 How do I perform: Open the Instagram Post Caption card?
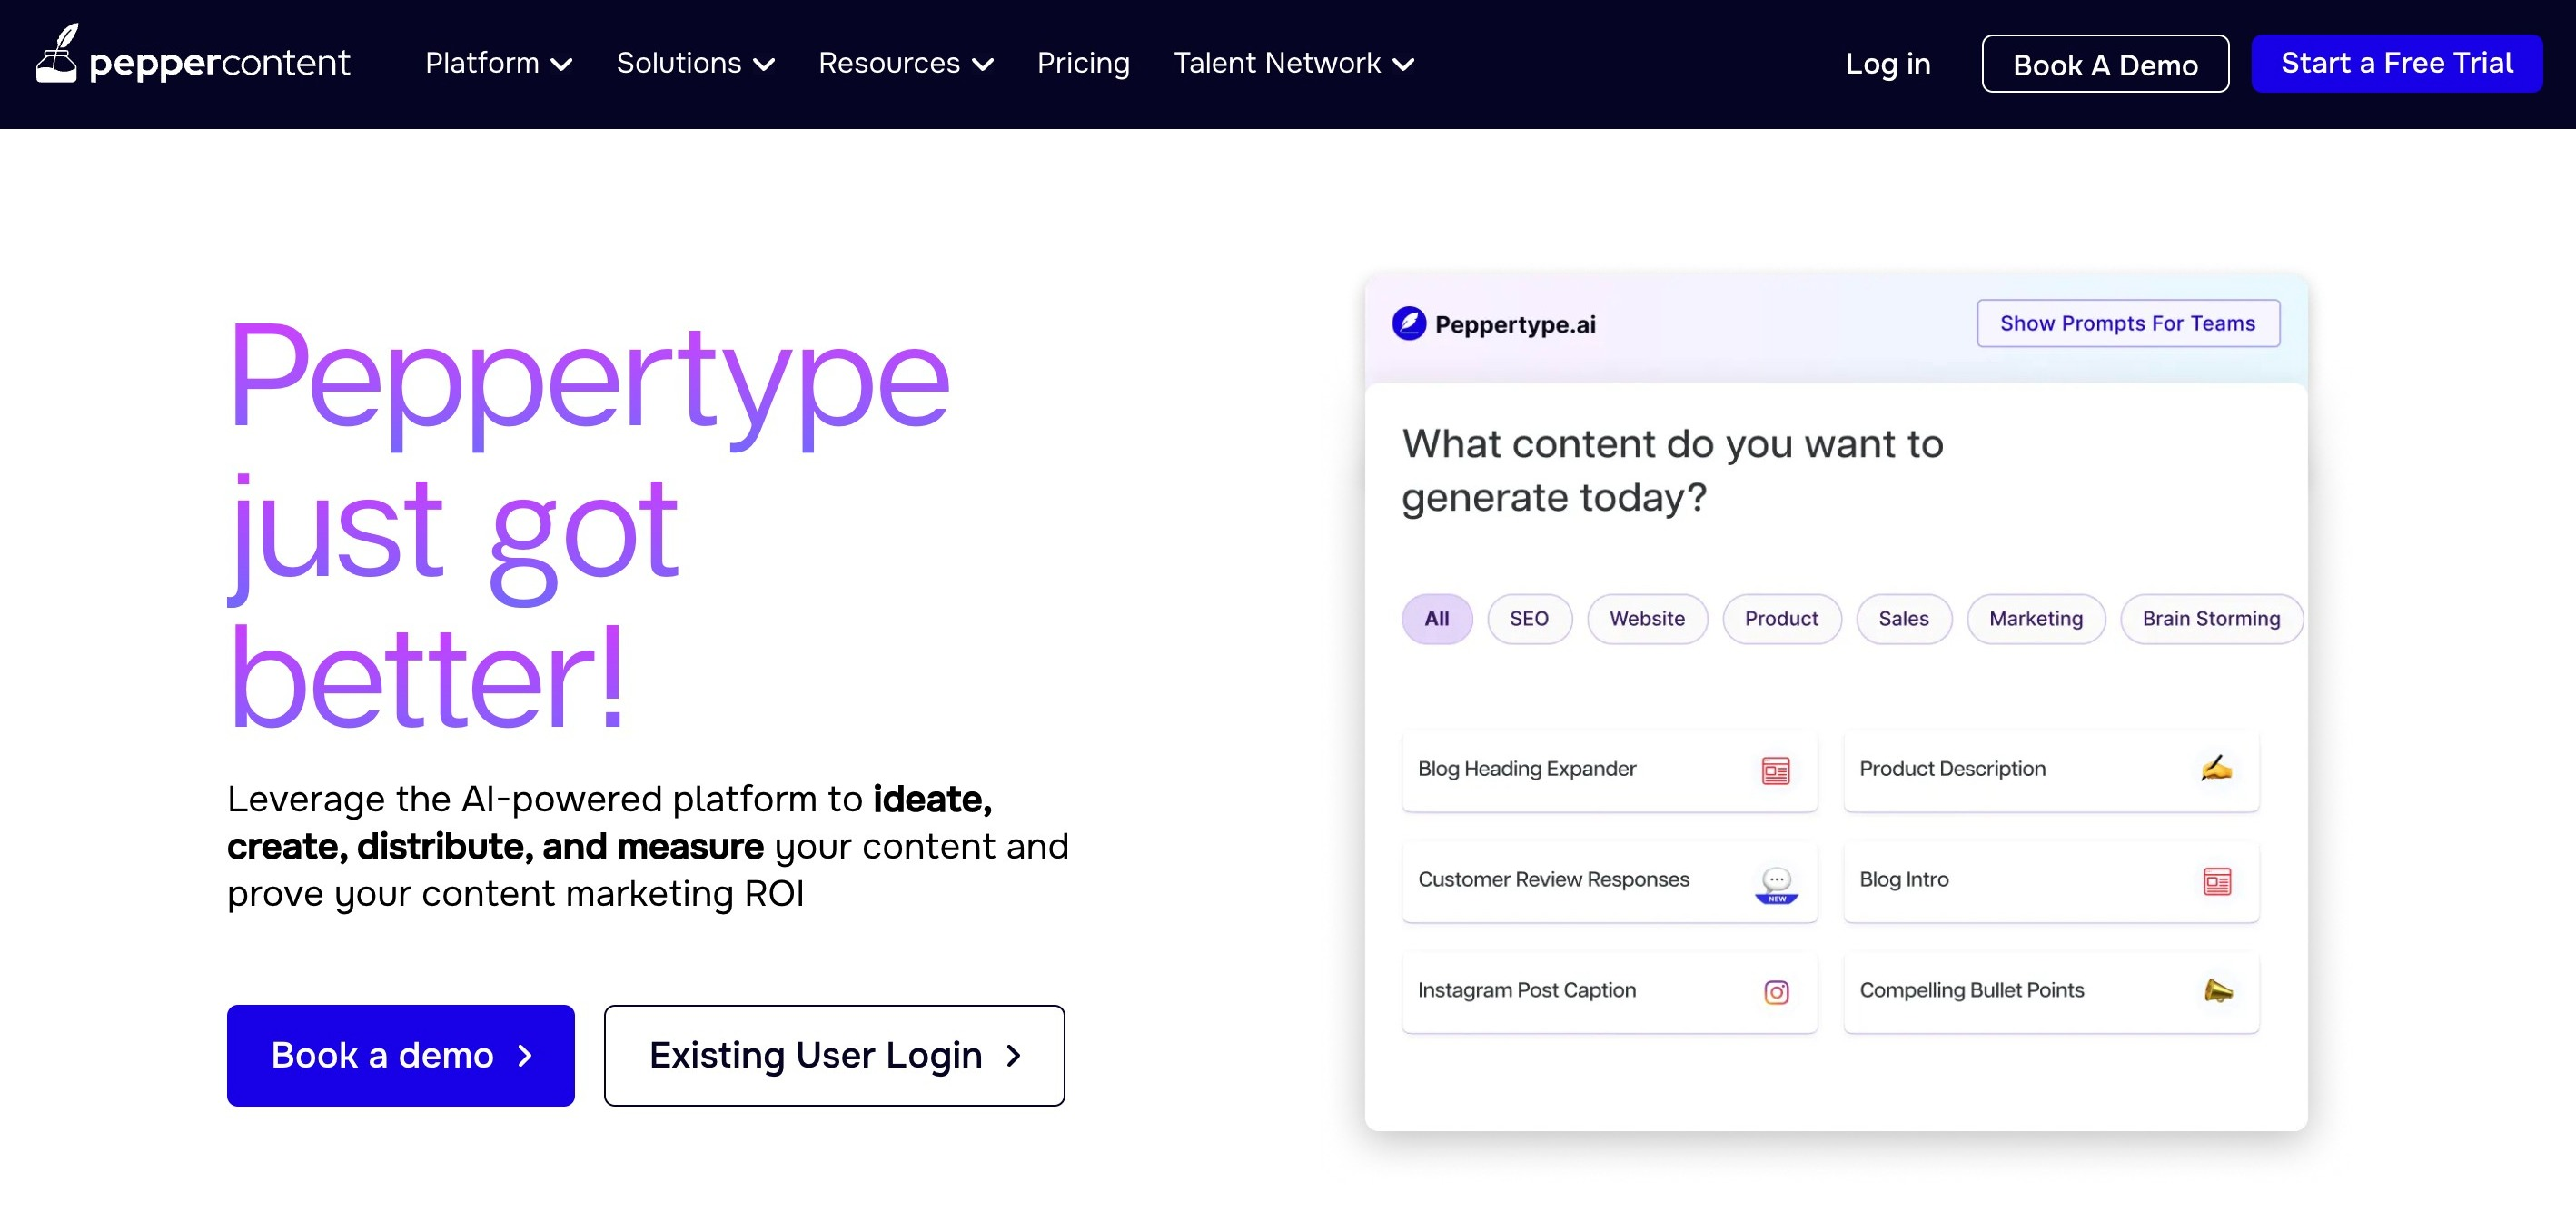pos(1609,992)
